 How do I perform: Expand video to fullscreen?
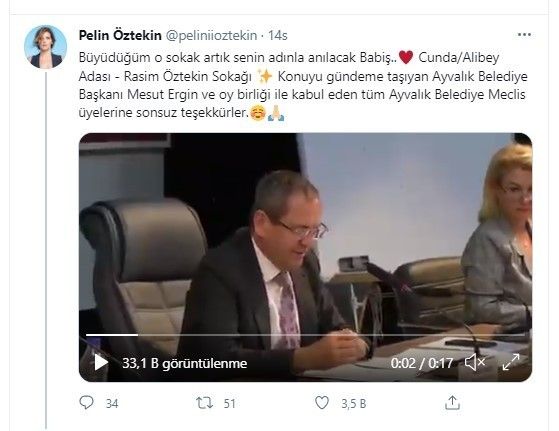click(x=511, y=362)
